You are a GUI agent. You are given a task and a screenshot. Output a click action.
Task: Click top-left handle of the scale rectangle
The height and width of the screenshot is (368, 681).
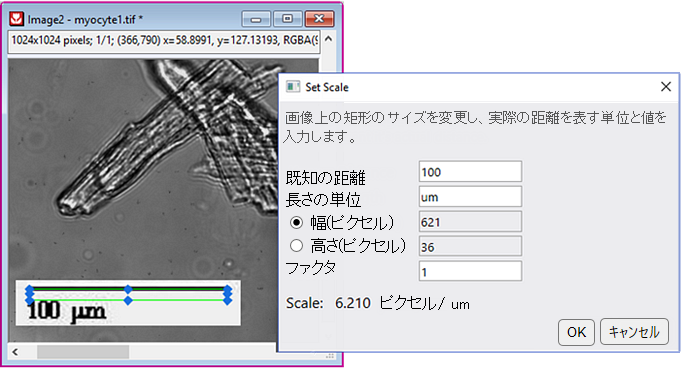click(30, 289)
